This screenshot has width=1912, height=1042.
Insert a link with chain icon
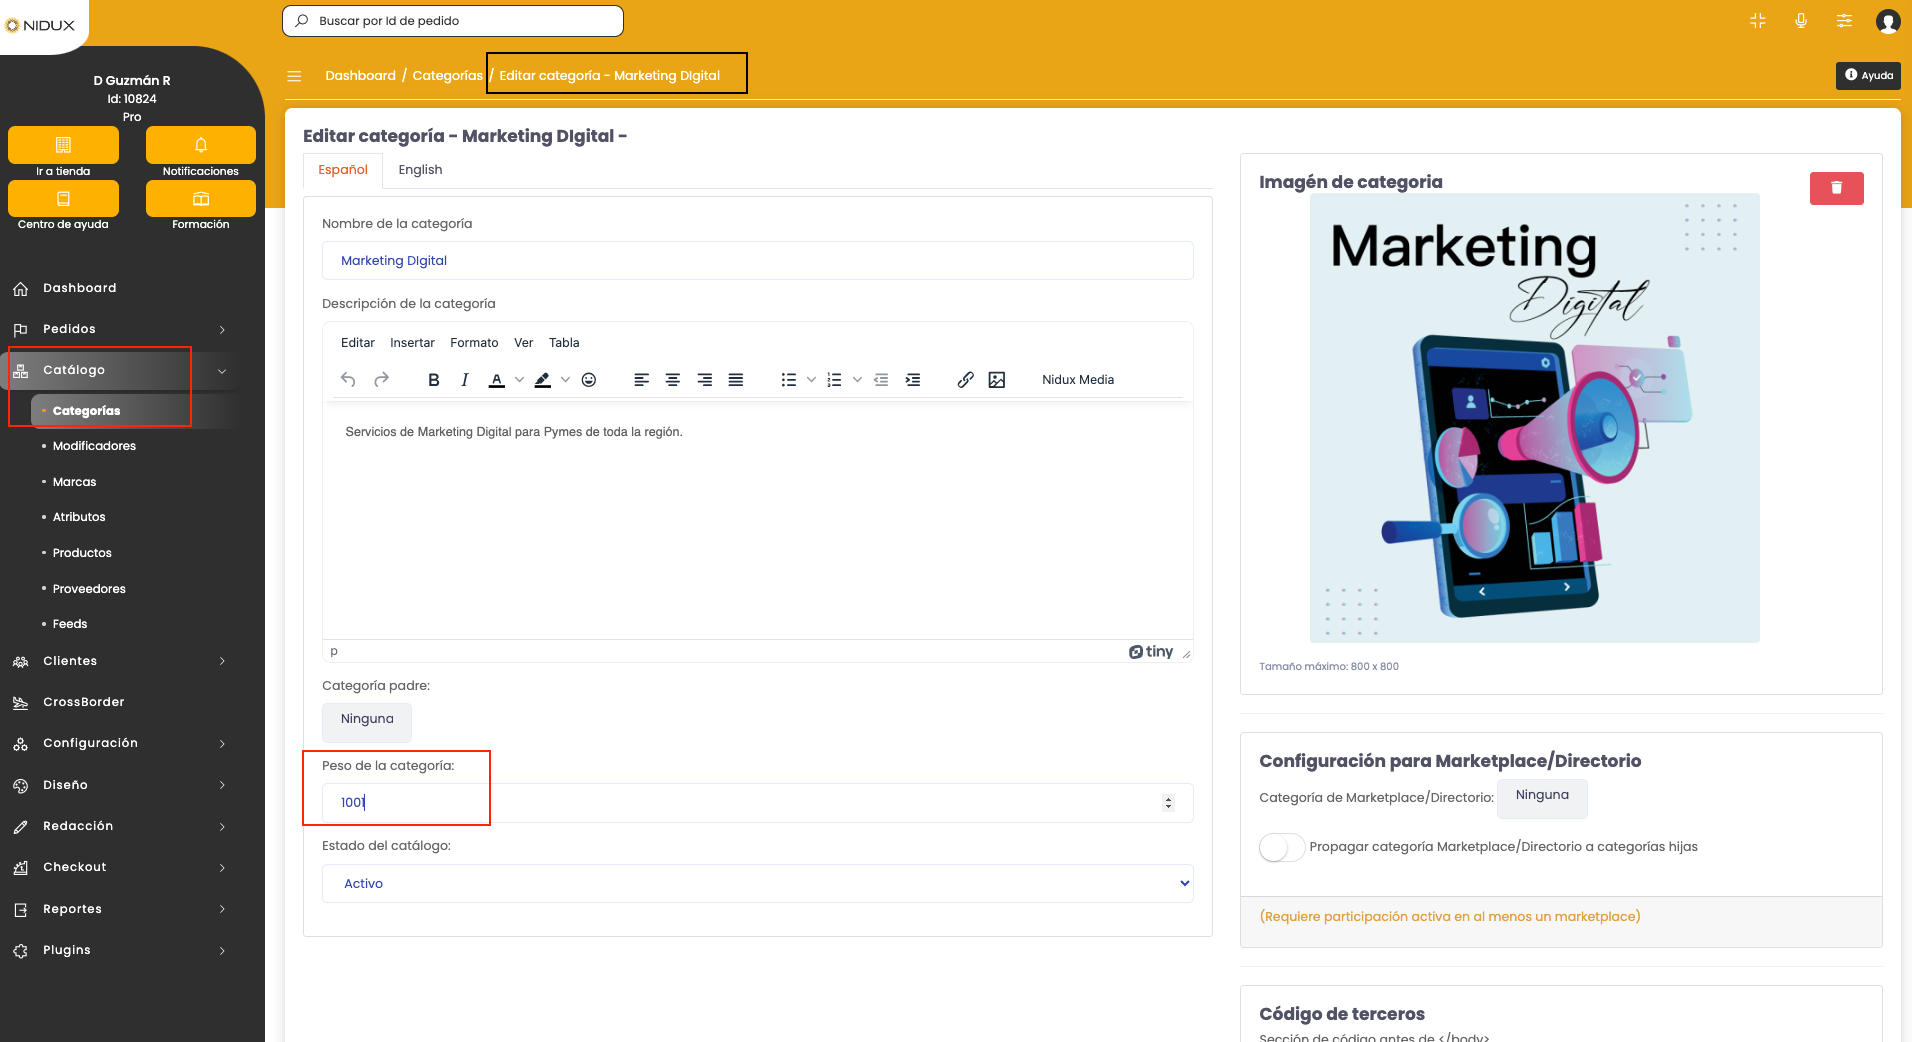[x=965, y=380]
